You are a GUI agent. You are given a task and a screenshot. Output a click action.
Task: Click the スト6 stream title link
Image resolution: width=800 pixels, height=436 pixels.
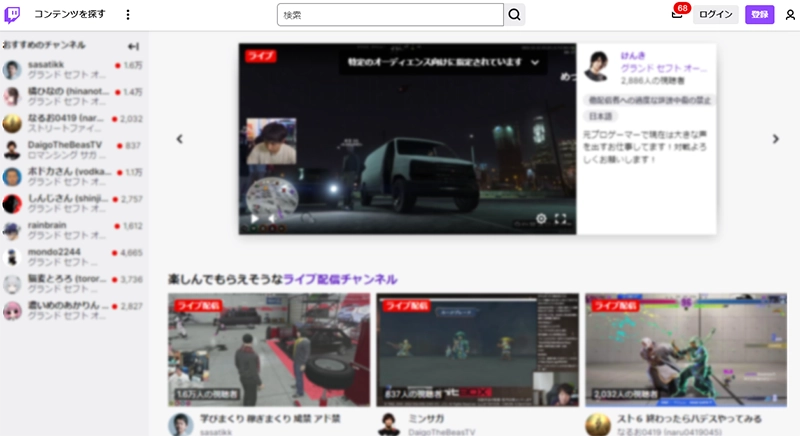(689, 419)
